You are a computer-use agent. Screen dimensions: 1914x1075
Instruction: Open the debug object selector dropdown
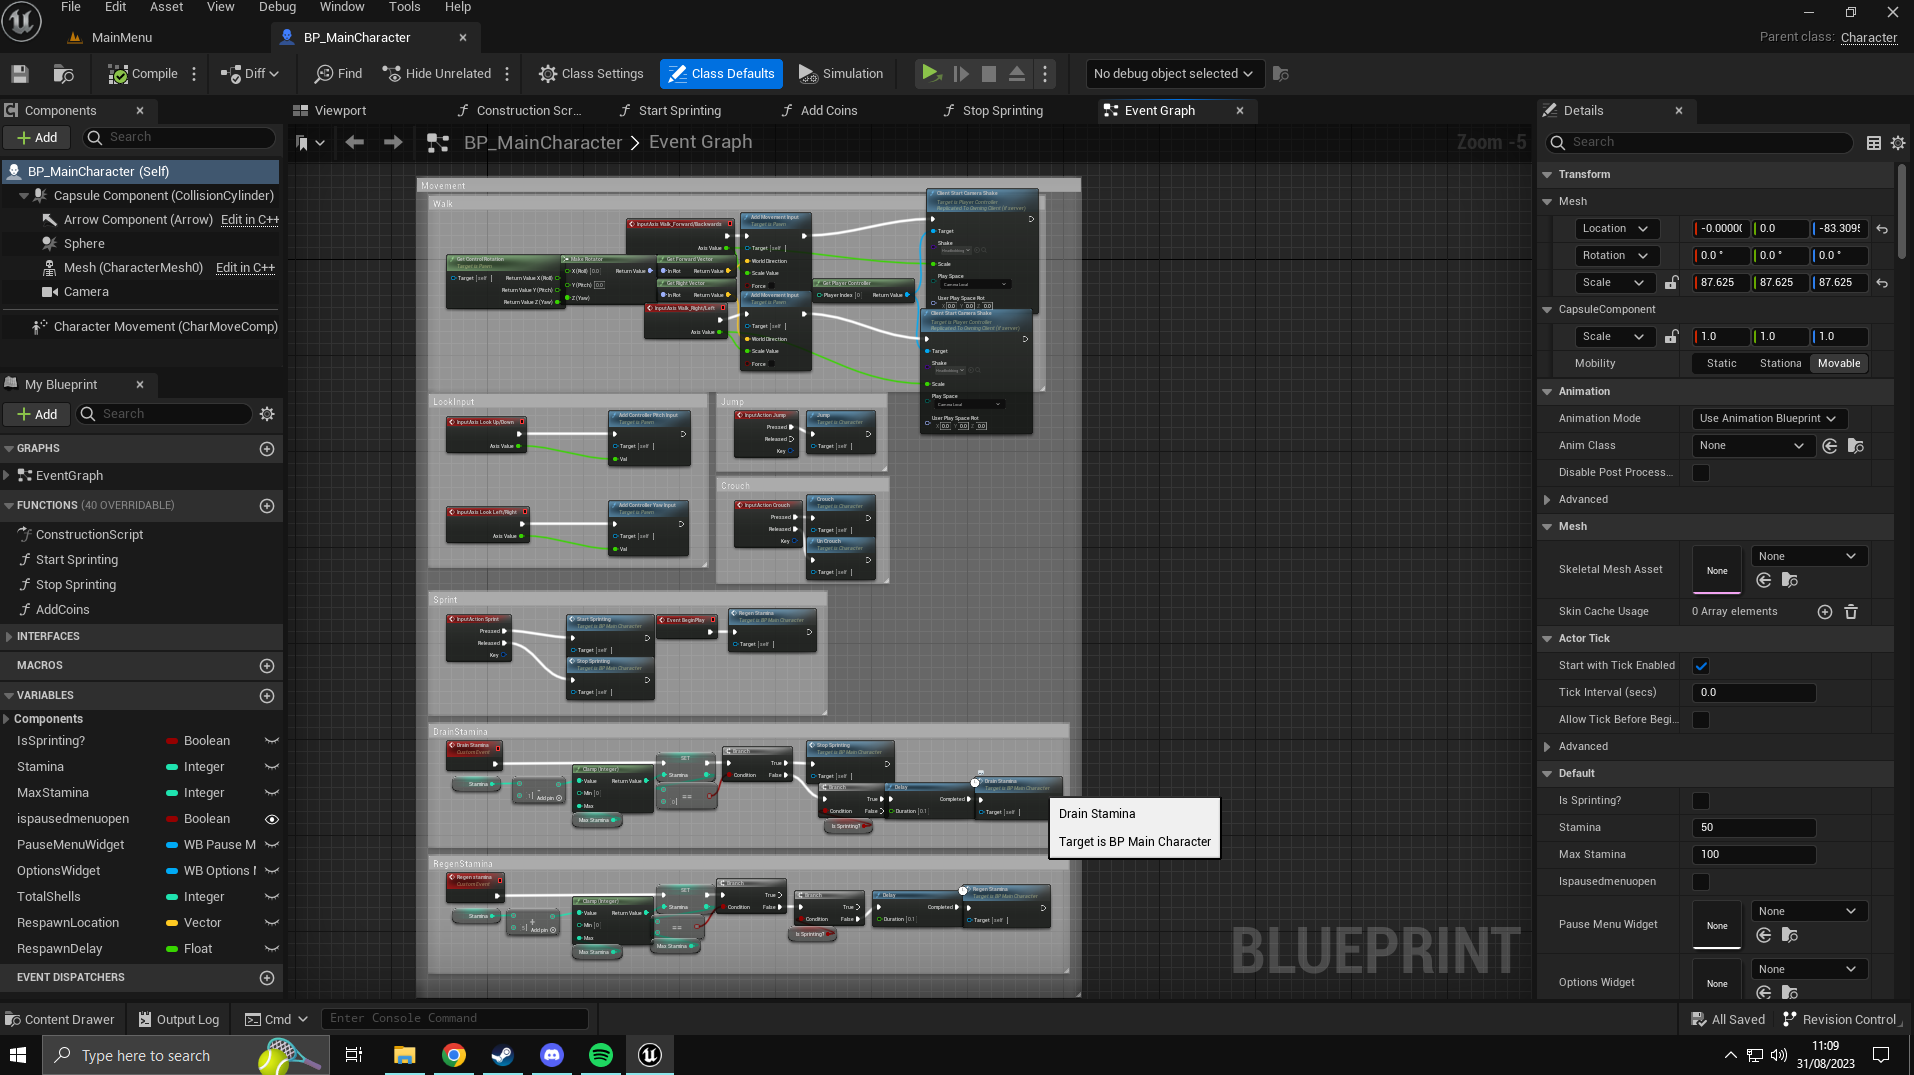point(1173,74)
